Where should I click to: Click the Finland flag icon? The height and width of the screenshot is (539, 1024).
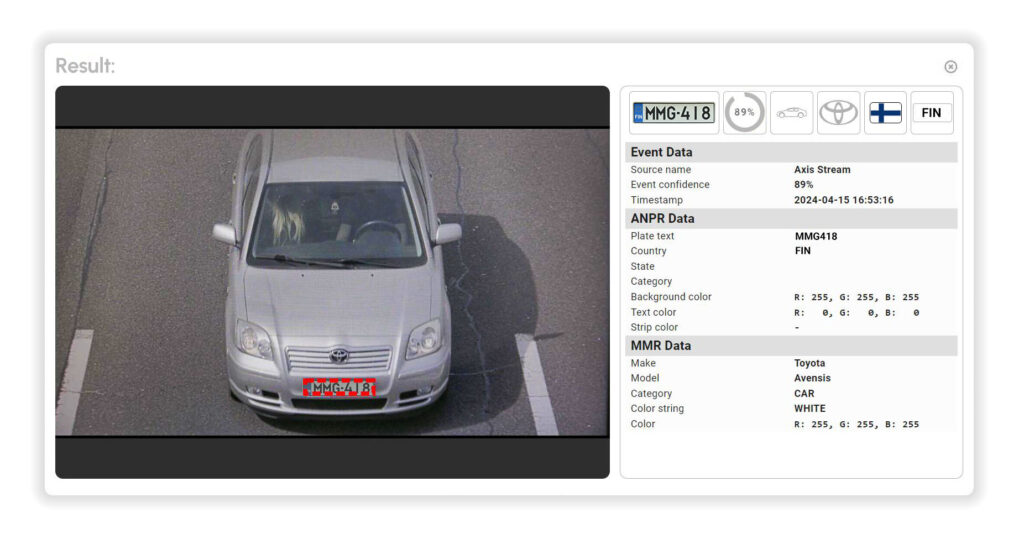coord(885,113)
